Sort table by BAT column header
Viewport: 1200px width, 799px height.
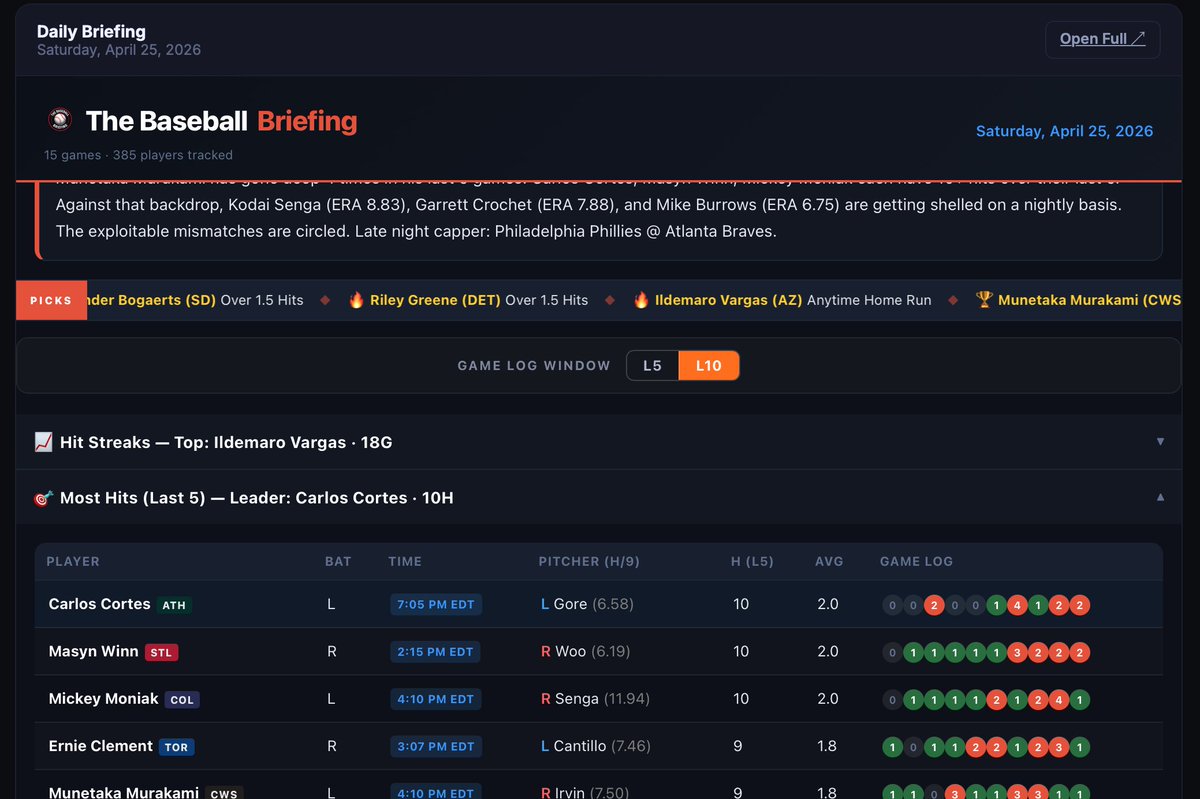point(338,561)
